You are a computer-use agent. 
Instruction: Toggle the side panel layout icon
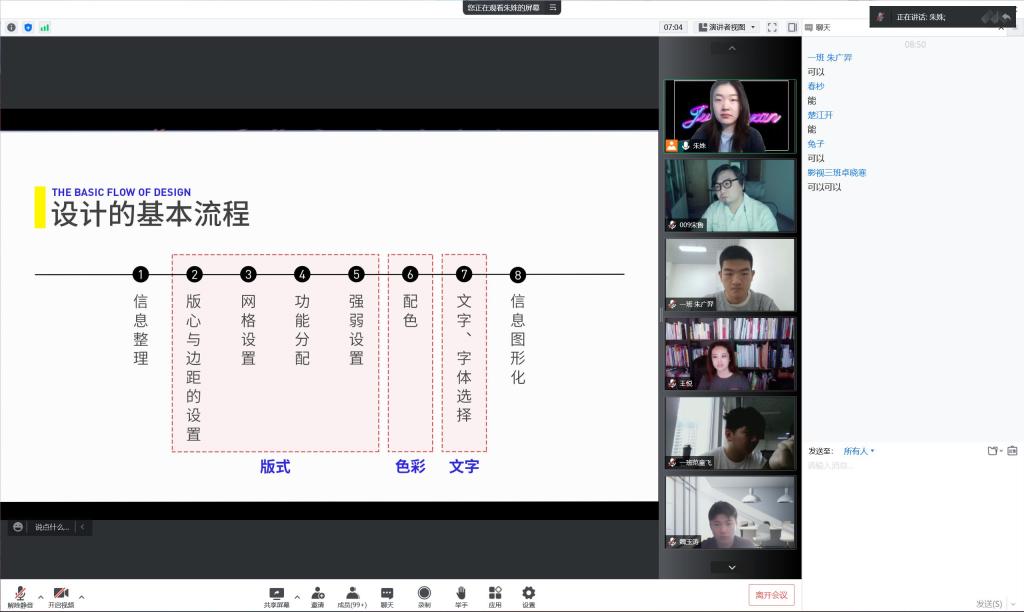[x=791, y=27]
